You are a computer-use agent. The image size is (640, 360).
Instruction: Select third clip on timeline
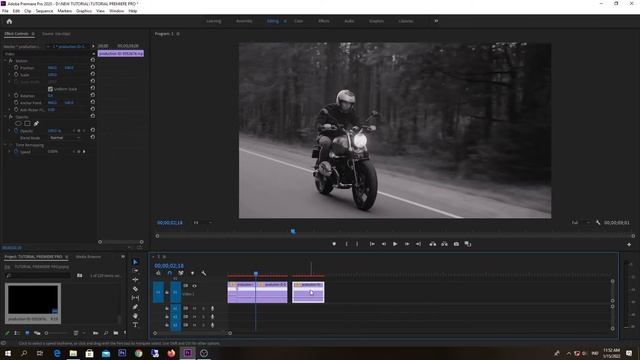click(x=308, y=292)
